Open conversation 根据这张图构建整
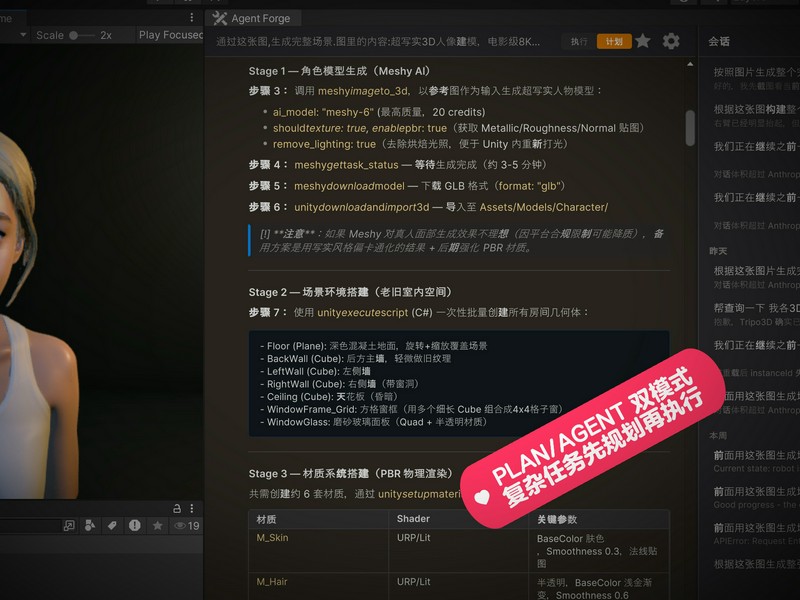 click(756, 115)
